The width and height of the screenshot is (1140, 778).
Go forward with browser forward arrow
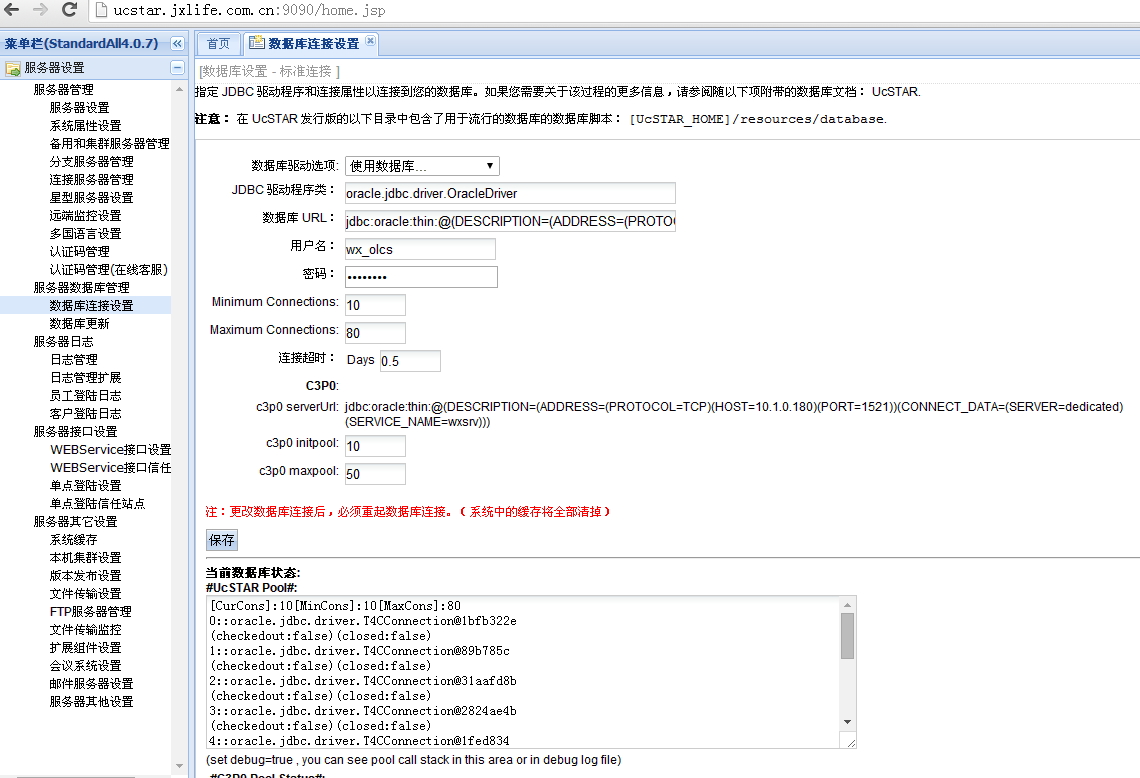coord(40,9)
